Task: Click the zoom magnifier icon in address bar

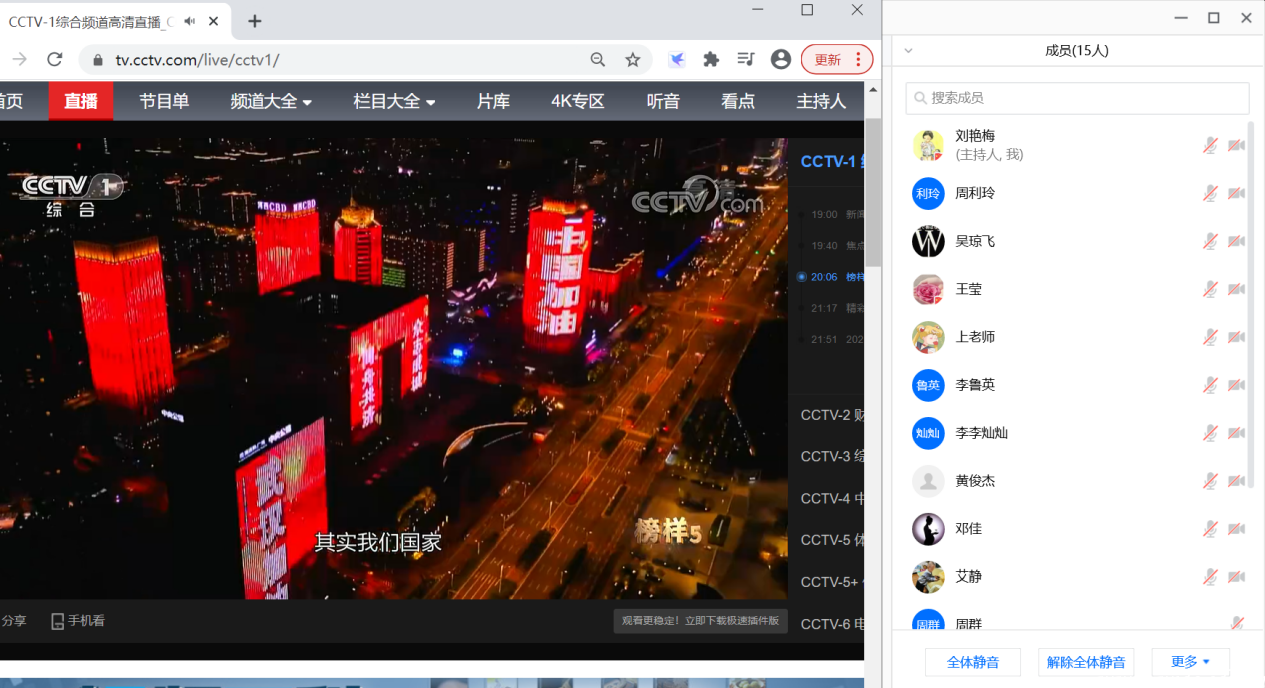Action: pyautogui.click(x=598, y=60)
